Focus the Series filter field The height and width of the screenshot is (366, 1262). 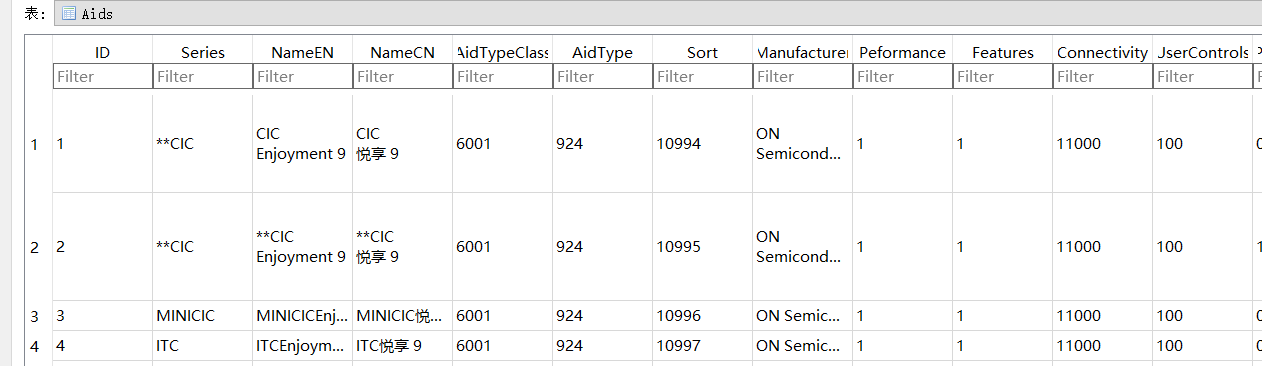pyautogui.click(x=203, y=76)
